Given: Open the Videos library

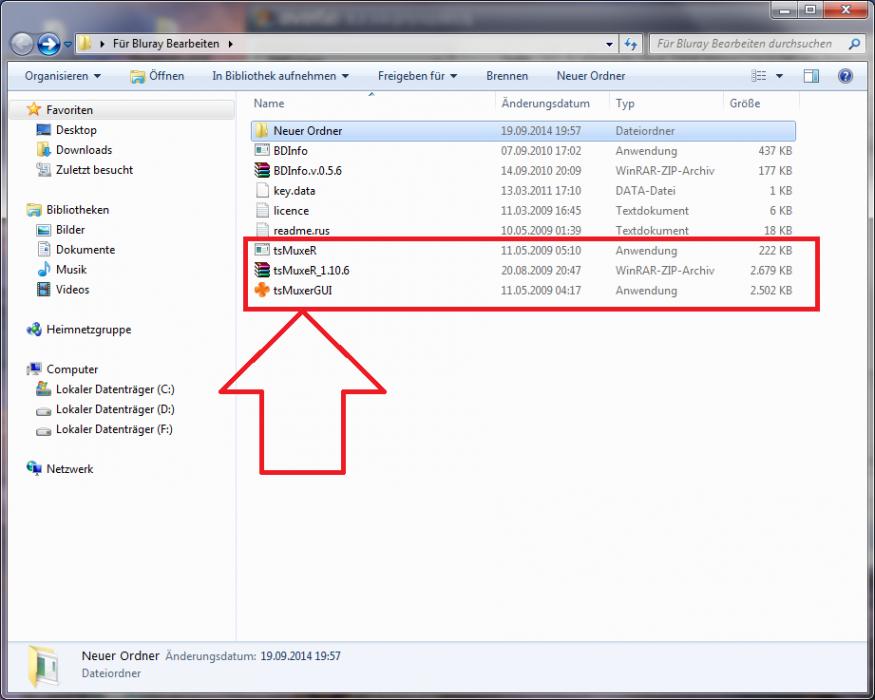Looking at the screenshot, I should coord(72,290).
